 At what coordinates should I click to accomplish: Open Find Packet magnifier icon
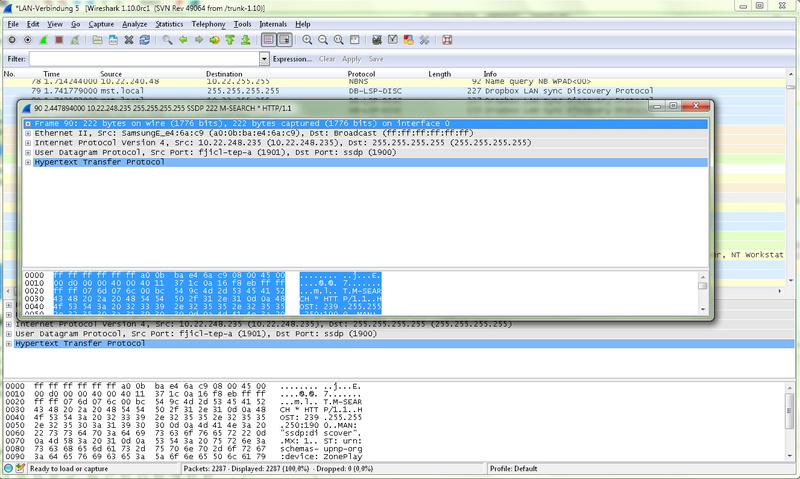click(167, 40)
